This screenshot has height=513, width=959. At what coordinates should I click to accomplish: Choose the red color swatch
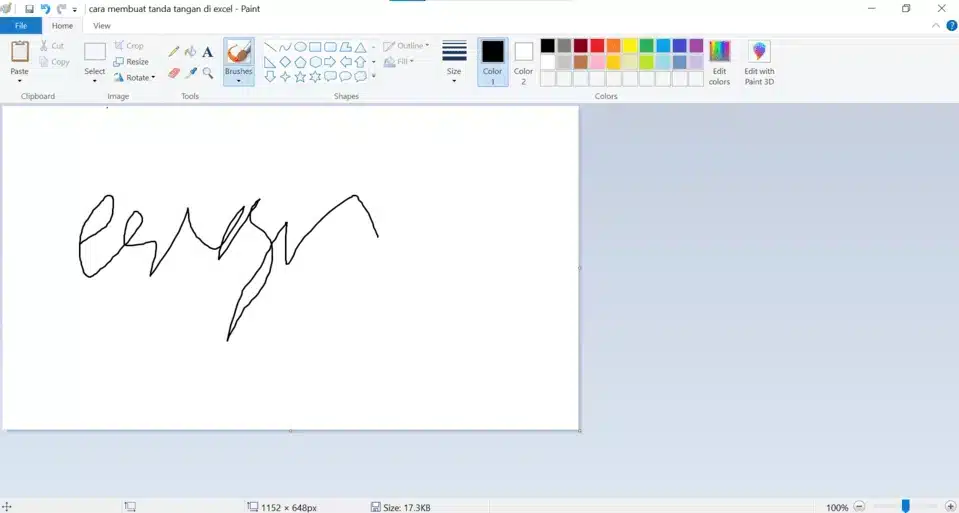597,45
